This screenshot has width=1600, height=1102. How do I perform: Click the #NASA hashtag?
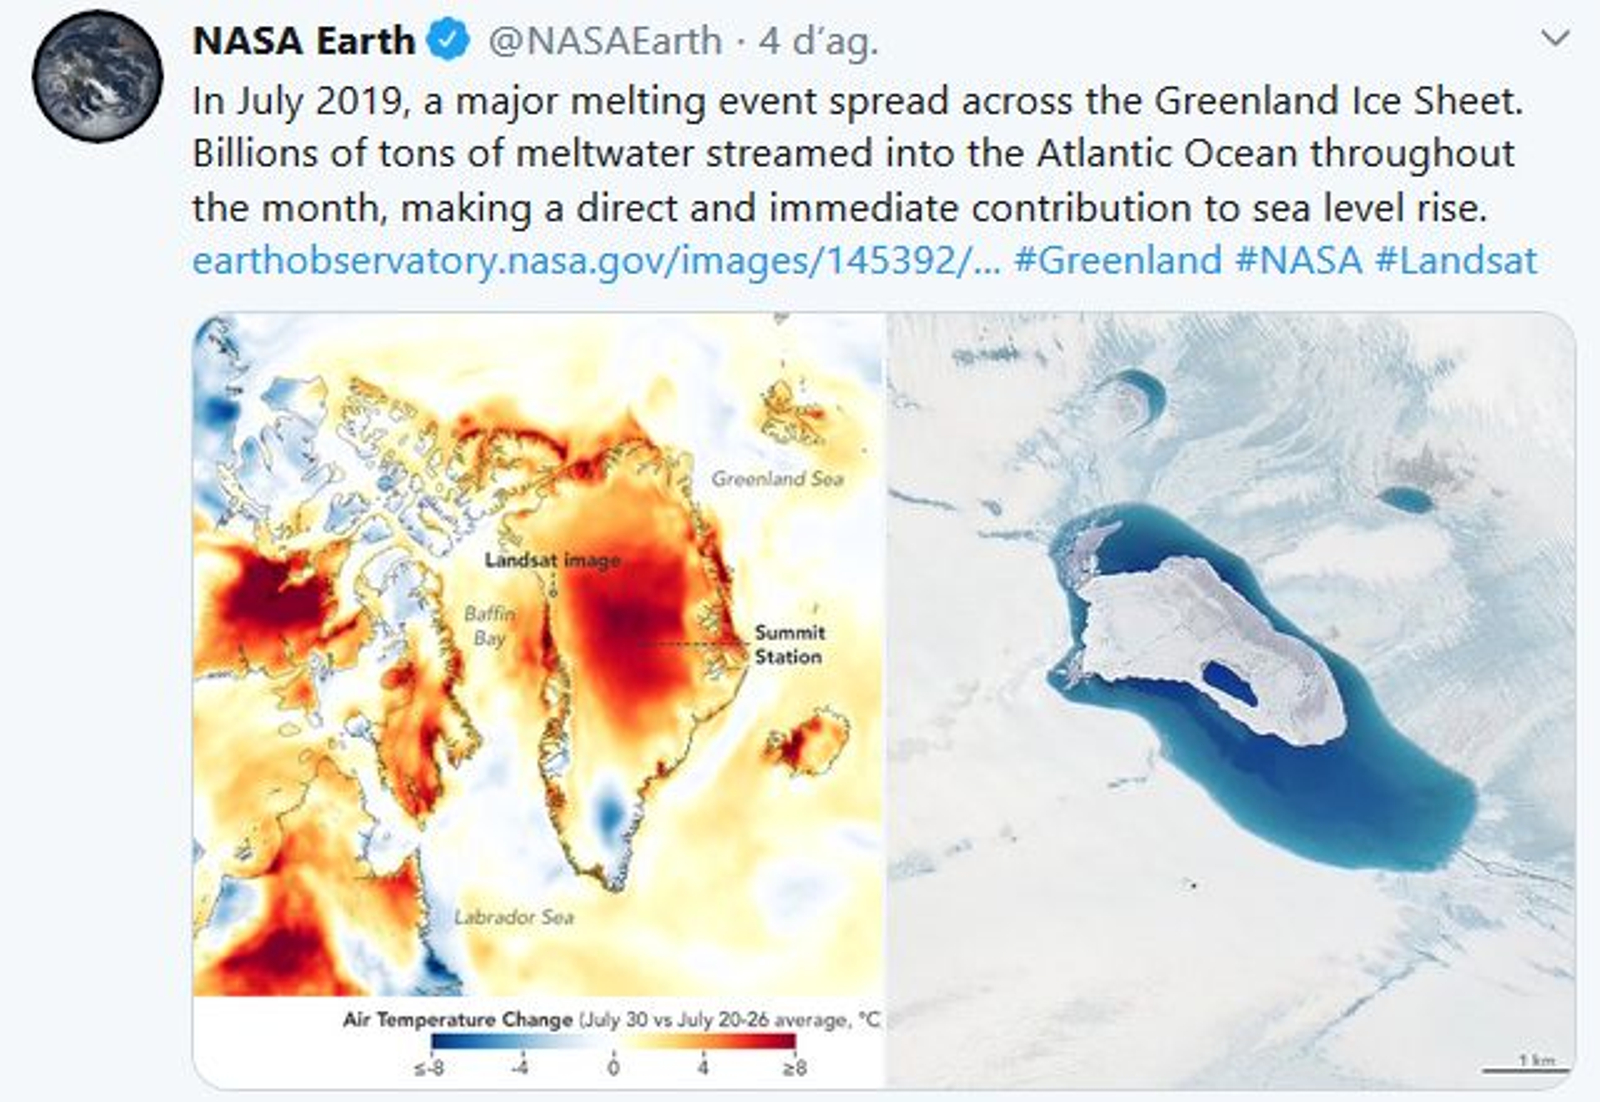1298,261
